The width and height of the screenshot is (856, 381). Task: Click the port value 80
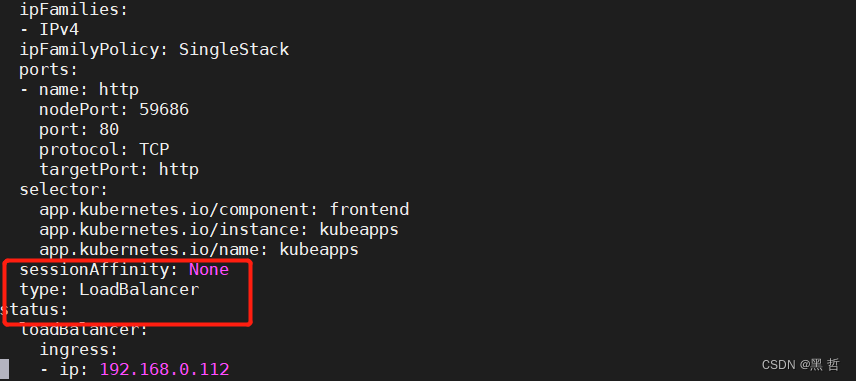click(x=109, y=130)
